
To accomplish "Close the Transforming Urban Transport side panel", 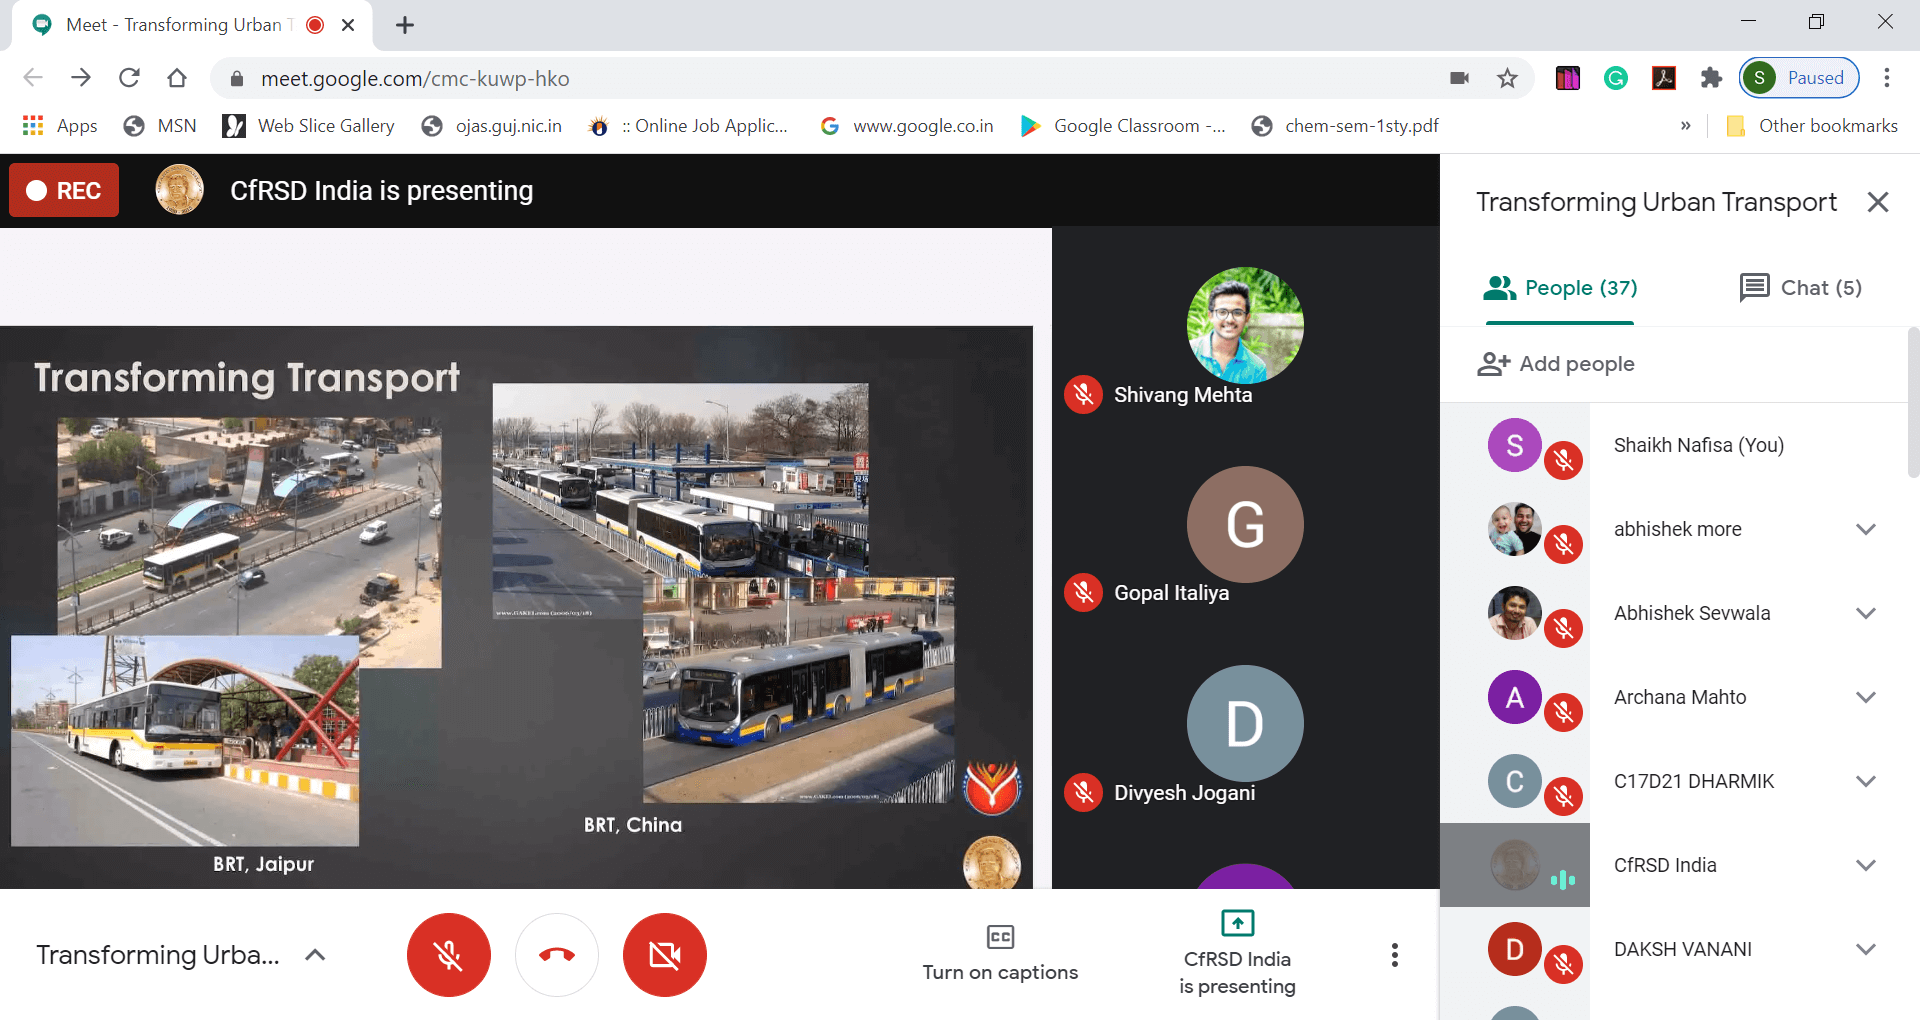I will pyautogui.click(x=1877, y=202).
